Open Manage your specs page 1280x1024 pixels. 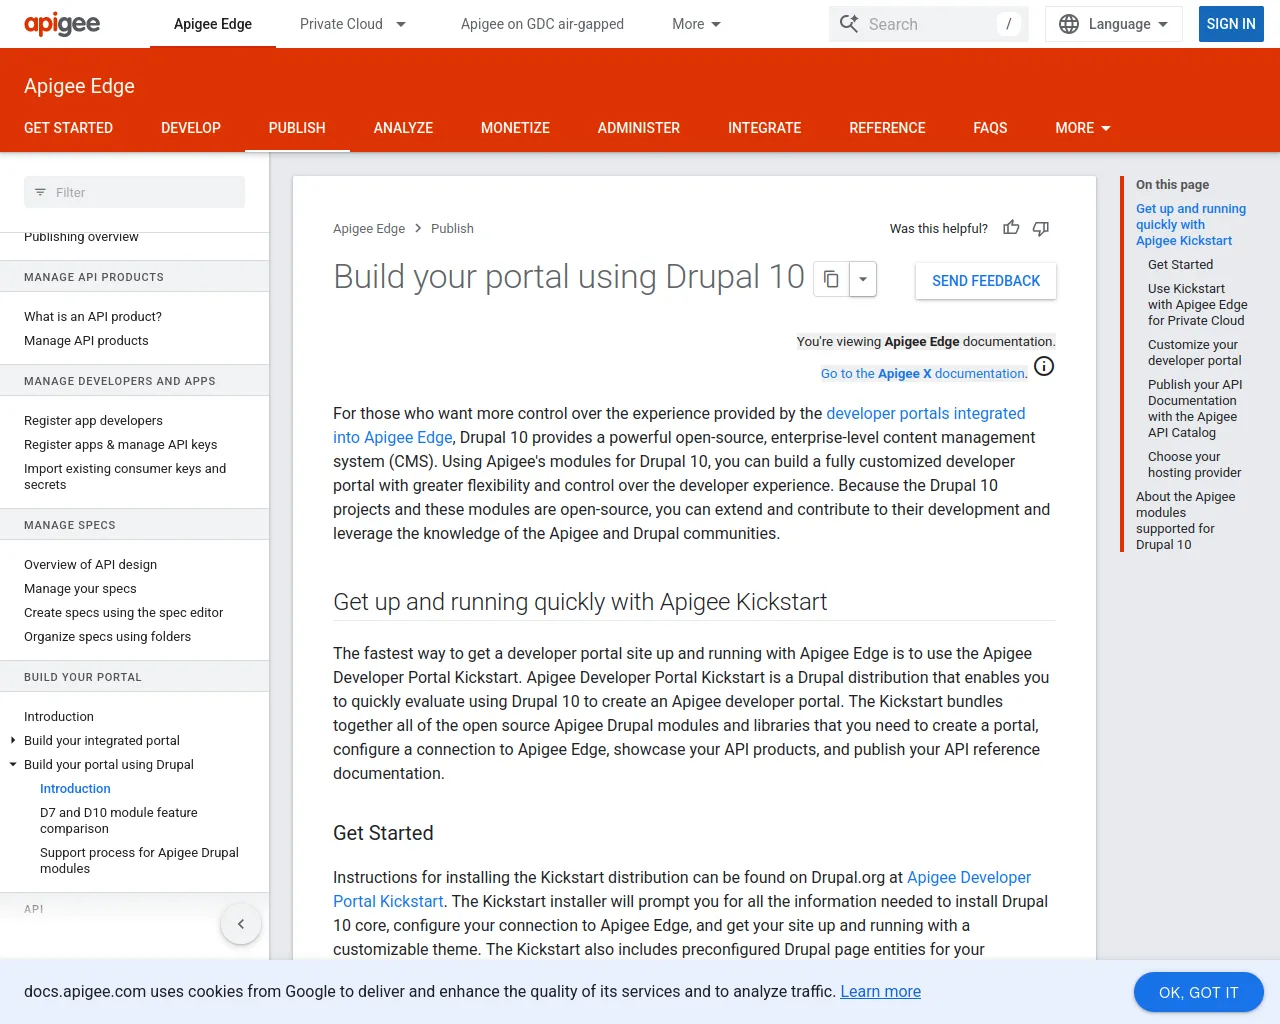click(80, 588)
